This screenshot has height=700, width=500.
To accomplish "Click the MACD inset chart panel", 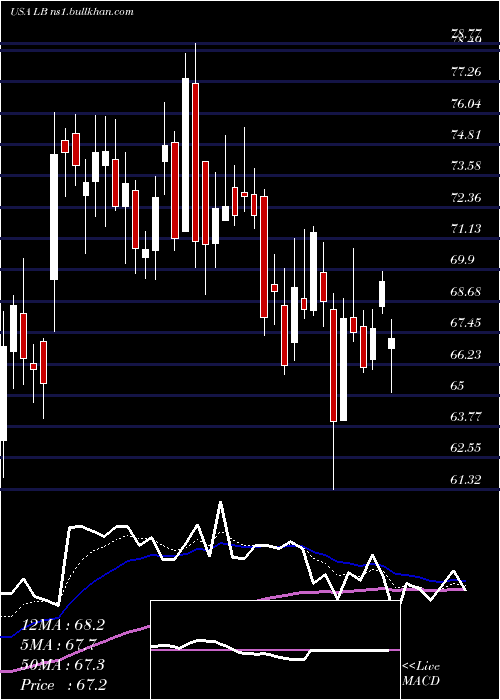I will coord(275,650).
